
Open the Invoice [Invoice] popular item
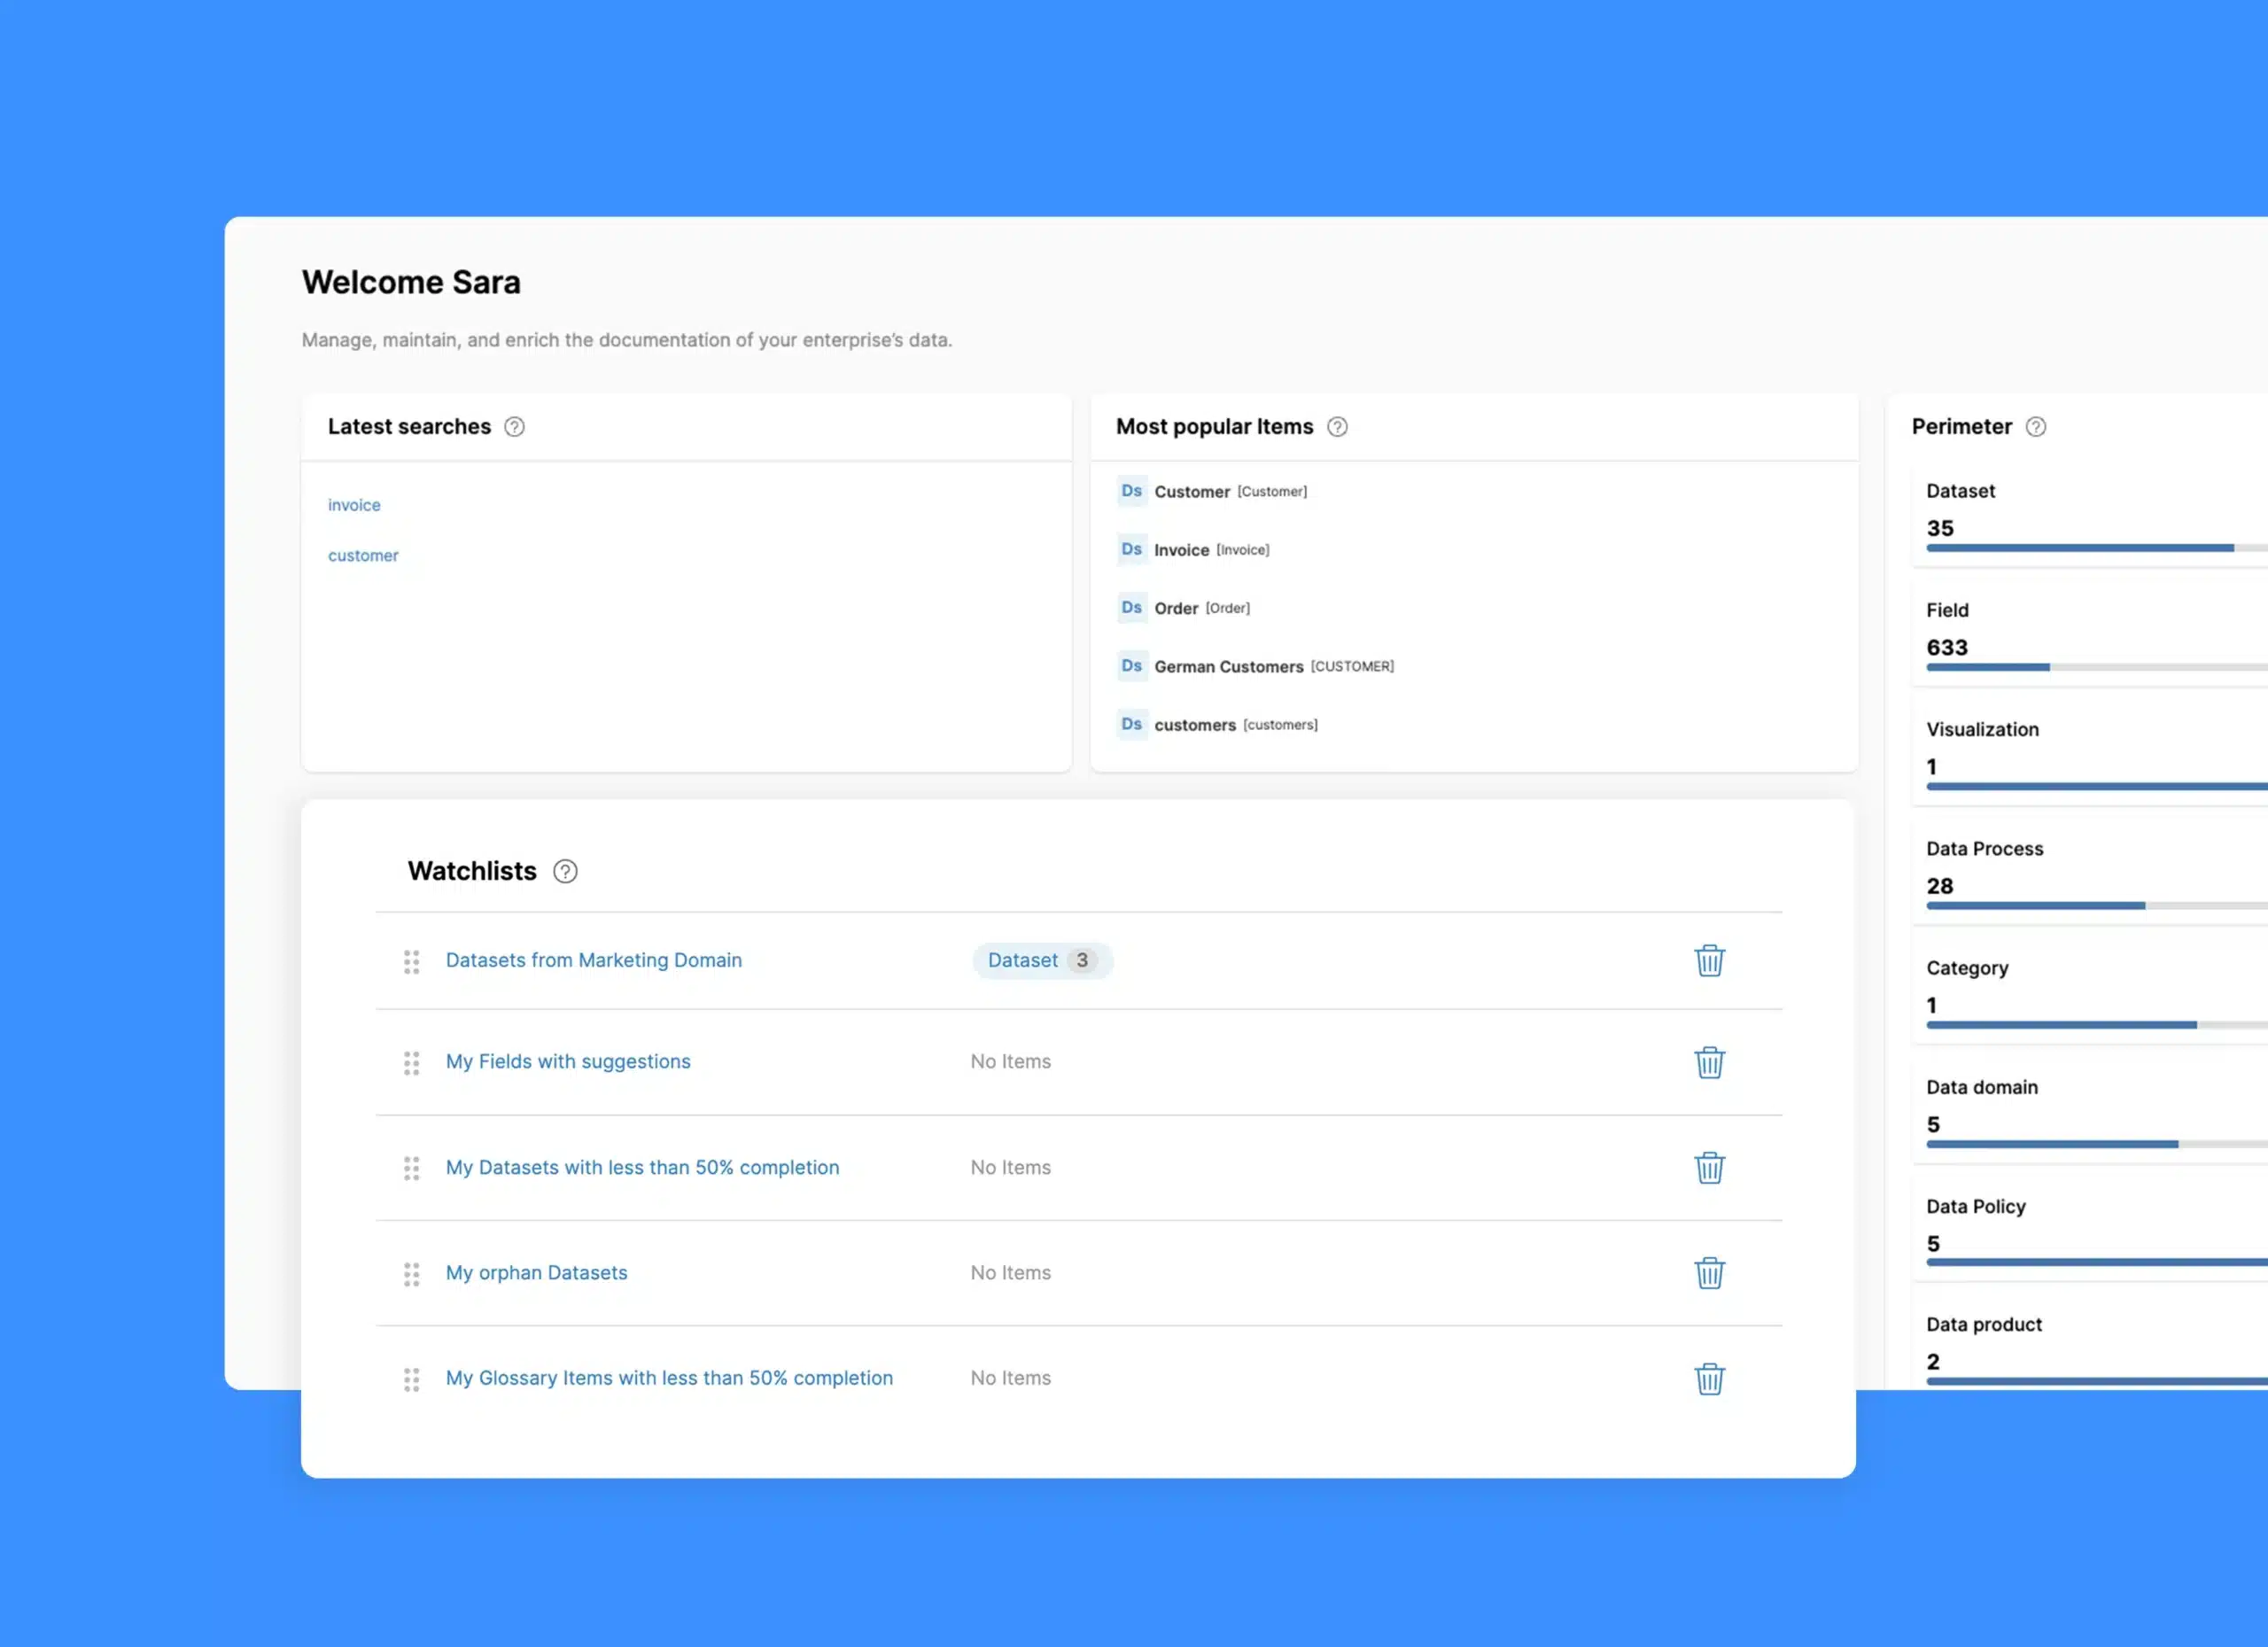pos(1211,549)
